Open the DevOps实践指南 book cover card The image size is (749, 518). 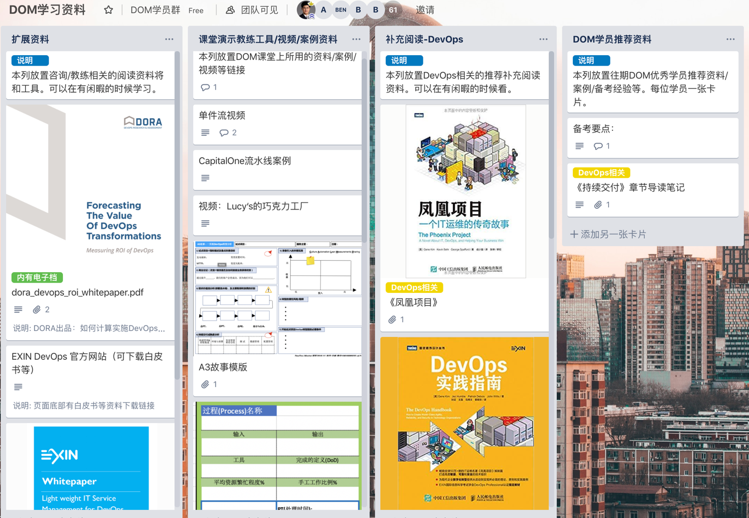click(465, 424)
